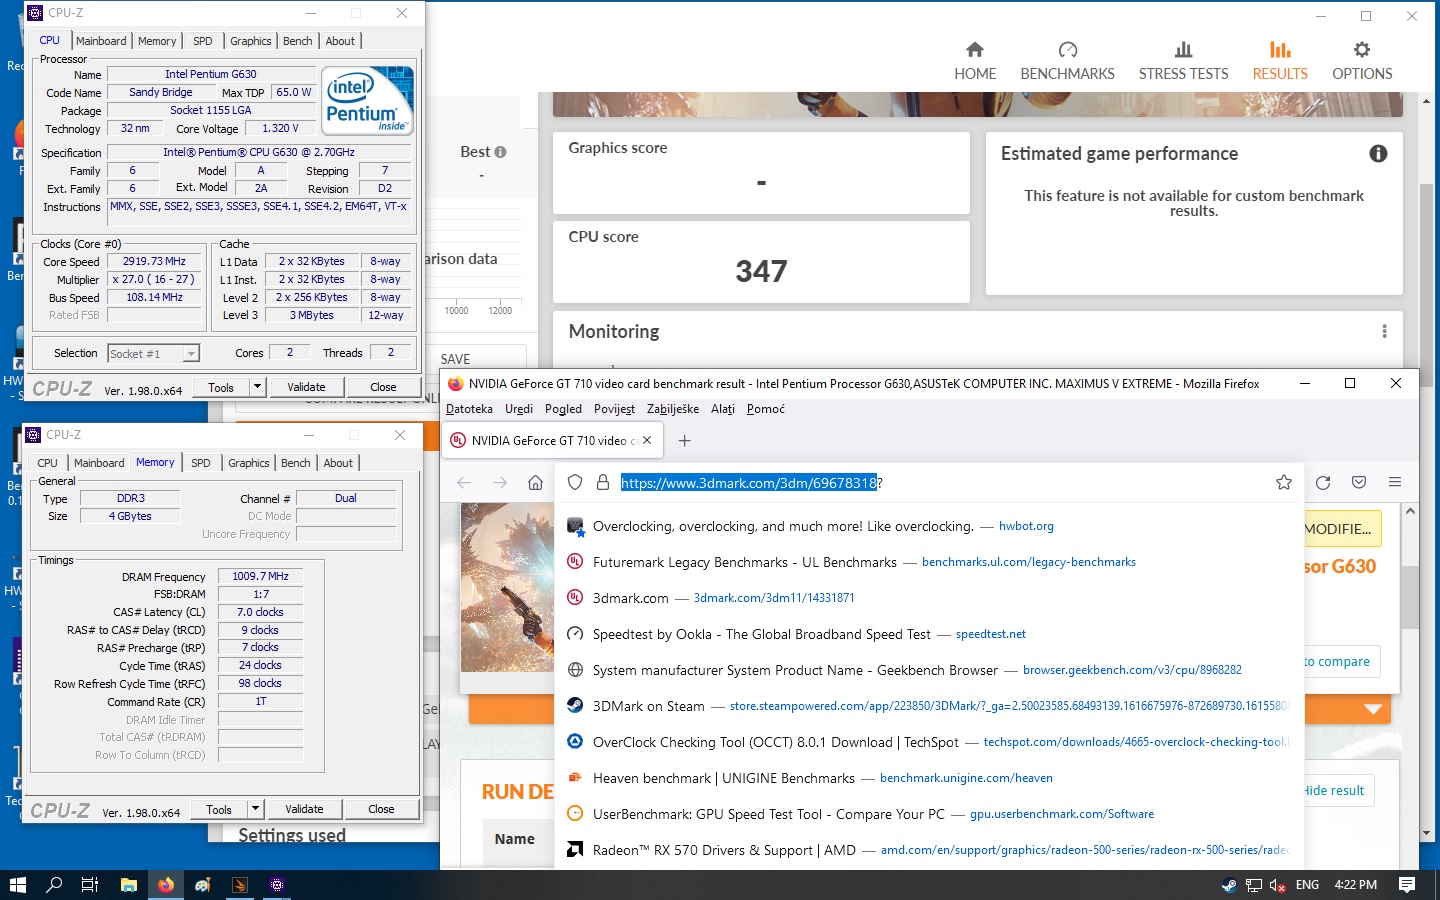This screenshot has width=1440, height=900.
Task: Reload the page in Firefox
Action: tap(1323, 482)
